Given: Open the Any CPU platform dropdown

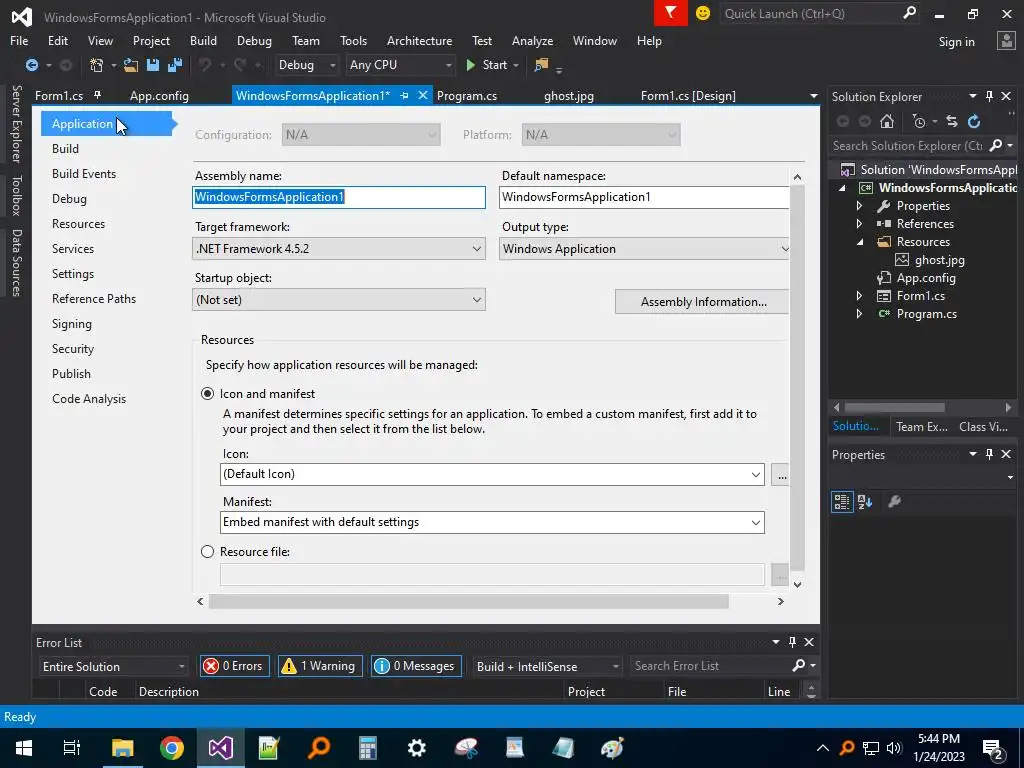Looking at the screenshot, I should tap(401, 65).
